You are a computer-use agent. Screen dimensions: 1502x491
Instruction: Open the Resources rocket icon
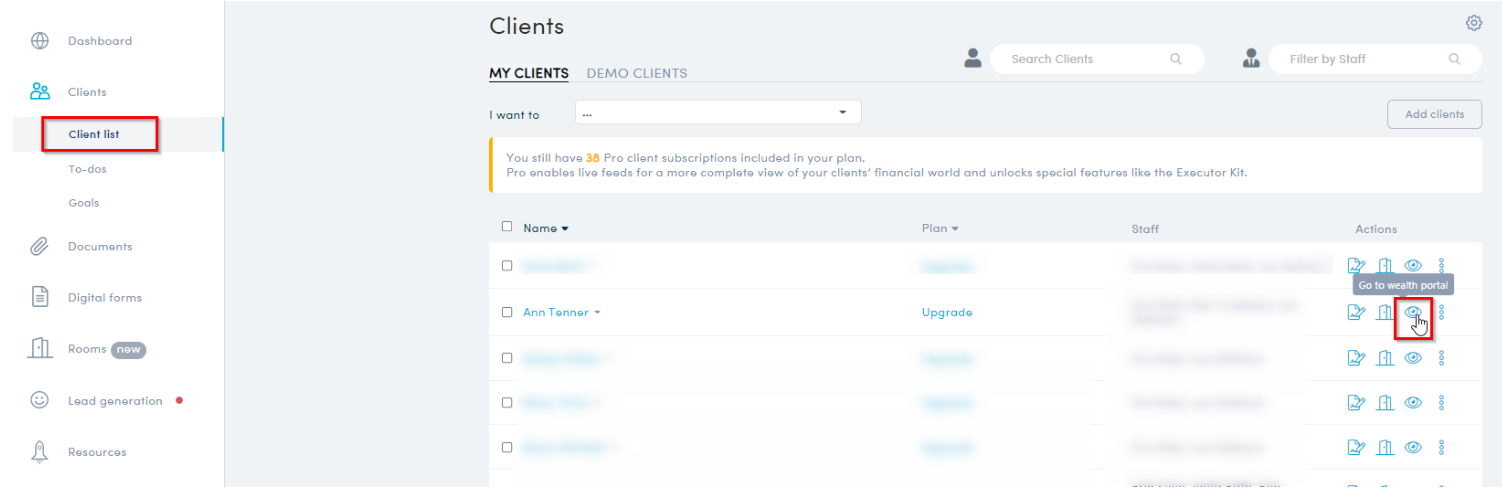[x=40, y=452]
